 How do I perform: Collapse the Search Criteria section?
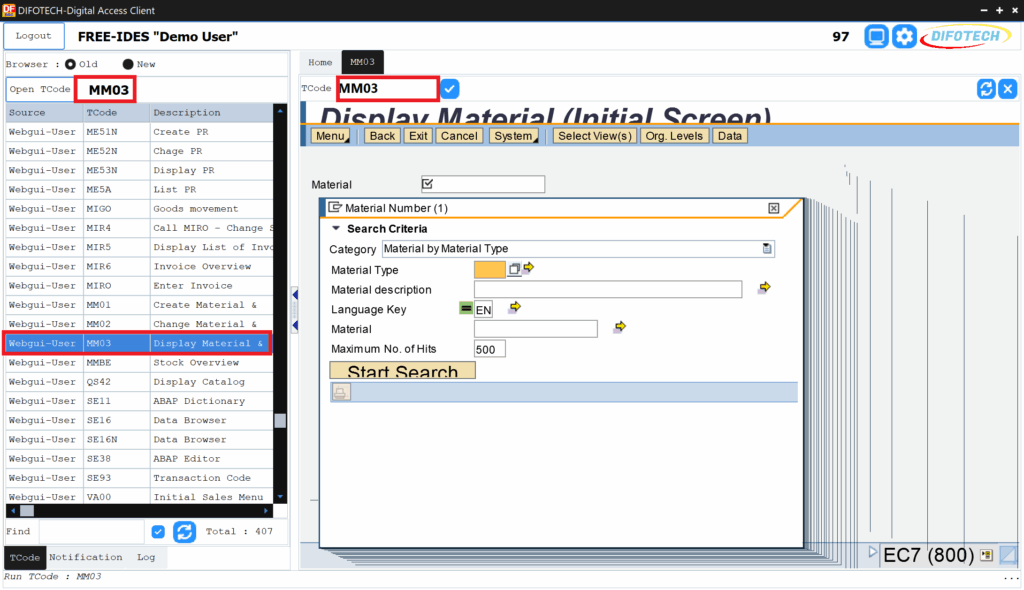pos(336,229)
